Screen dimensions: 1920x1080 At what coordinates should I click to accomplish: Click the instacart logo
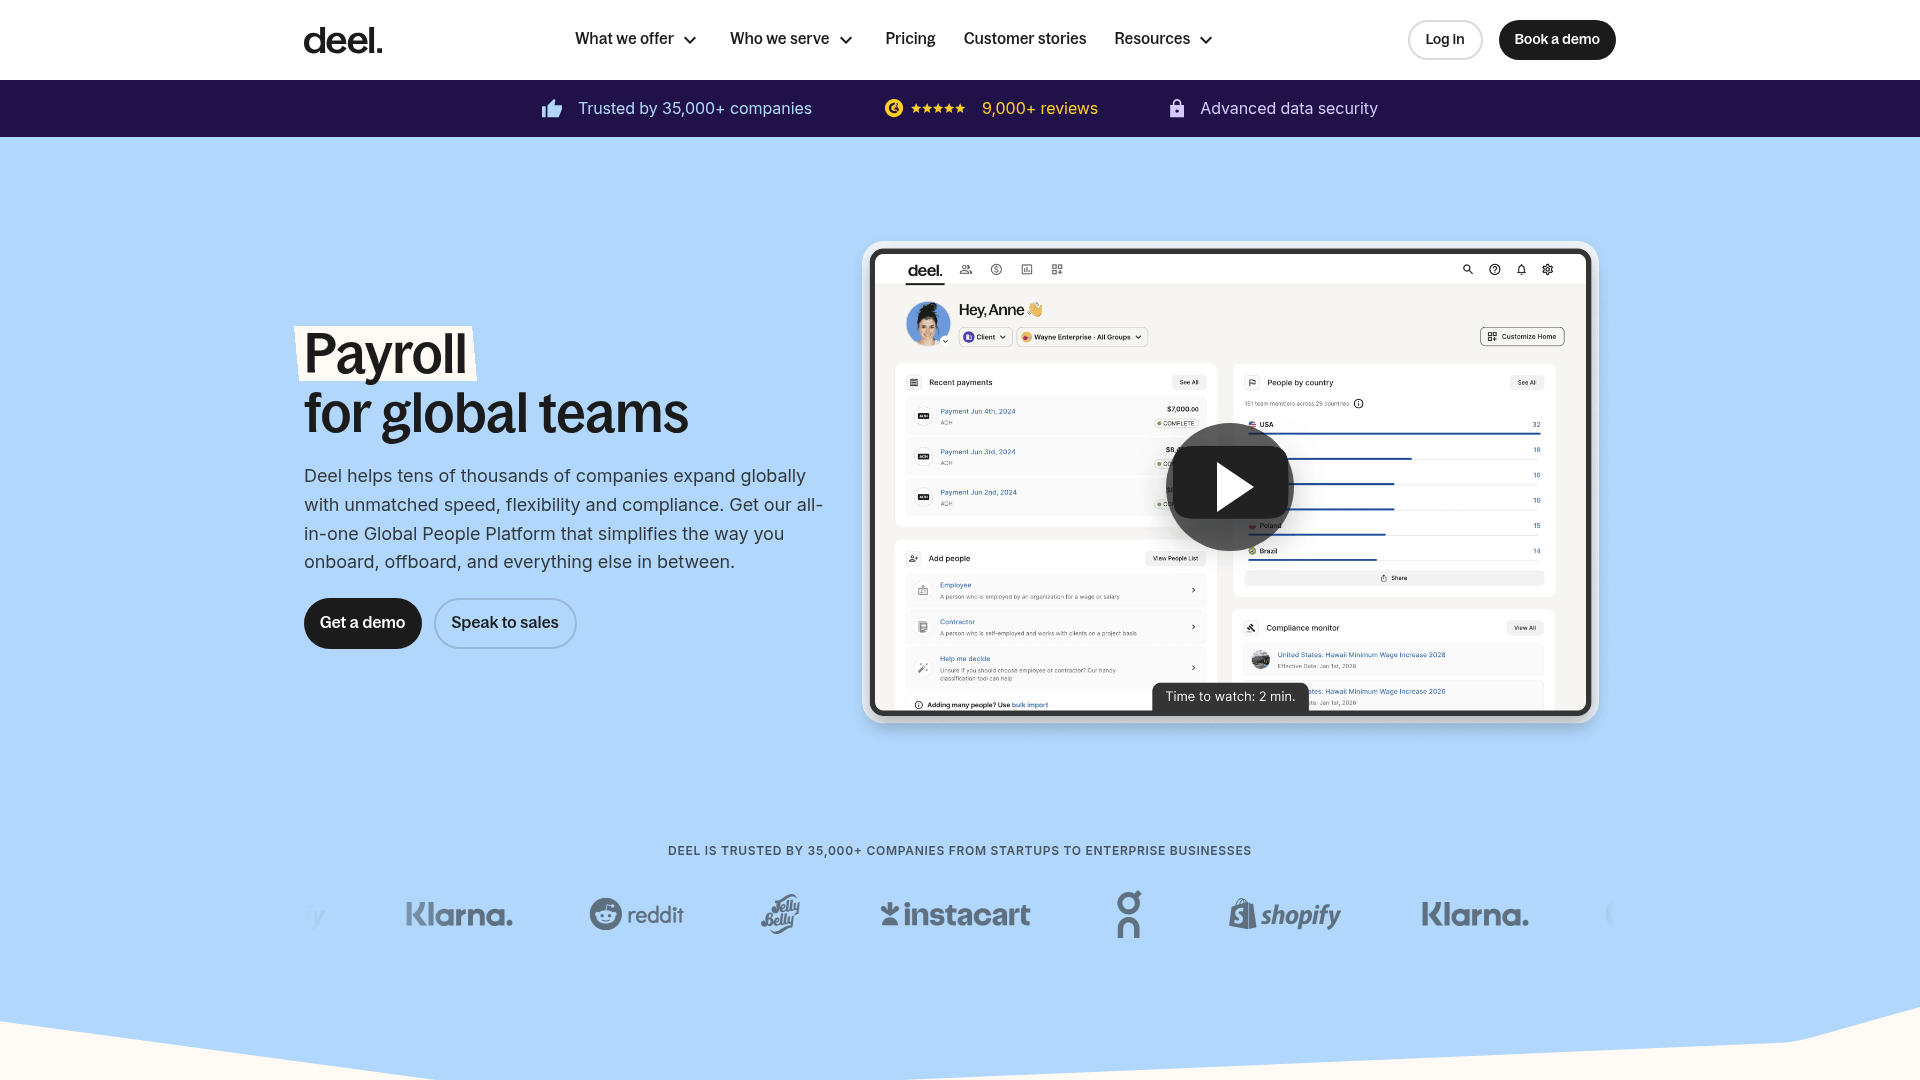[955, 914]
